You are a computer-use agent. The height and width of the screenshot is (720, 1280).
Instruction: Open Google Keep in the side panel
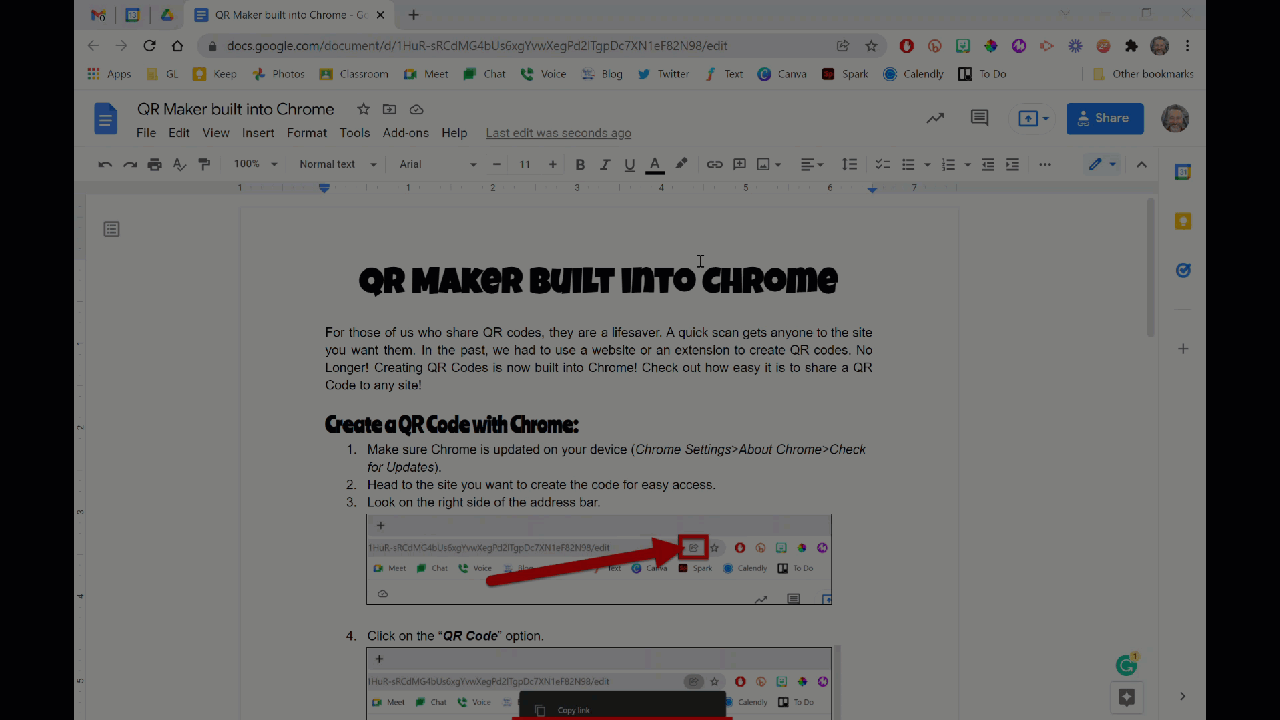pyautogui.click(x=1183, y=221)
